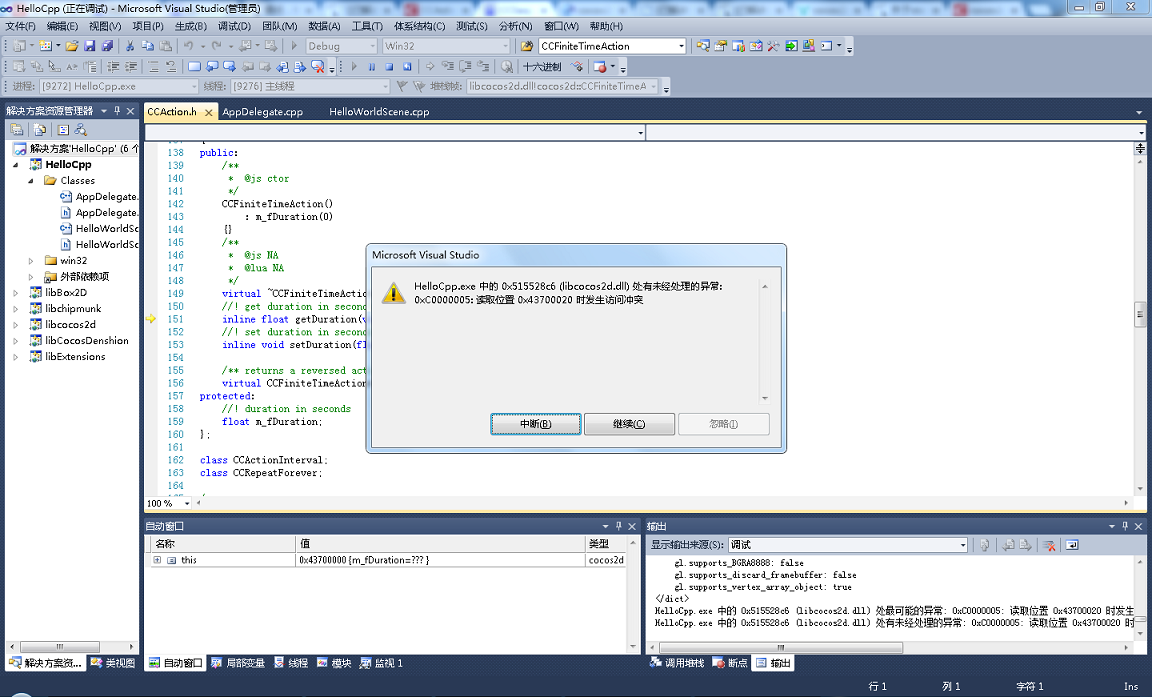Select the libcocos2d project in tree
Image resolution: width=1152 pixels, height=697 pixels.
tap(71, 325)
